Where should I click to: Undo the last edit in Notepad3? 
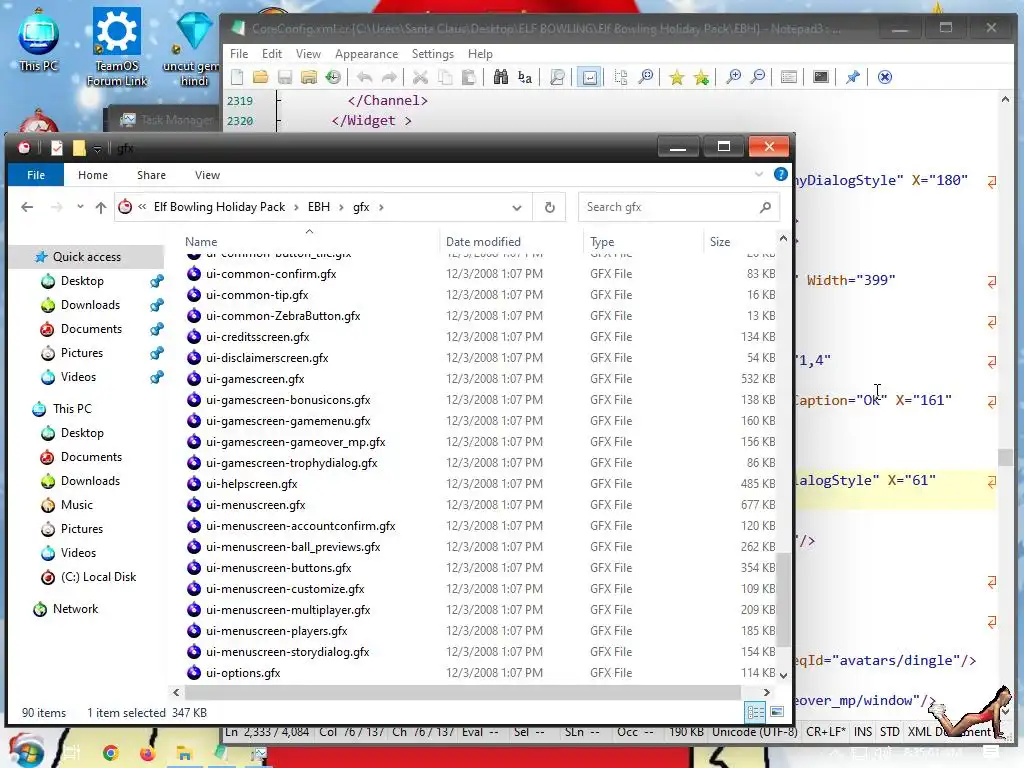(x=364, y=77)
